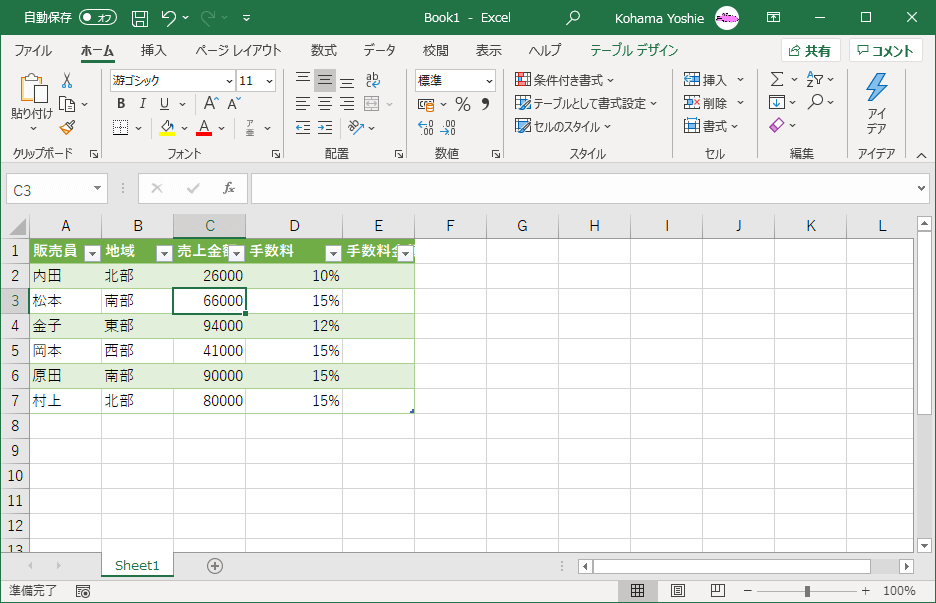Open the 手数料 column filter dropdown
The height and width of the screenshot is (603, 936).
[333, 254]
